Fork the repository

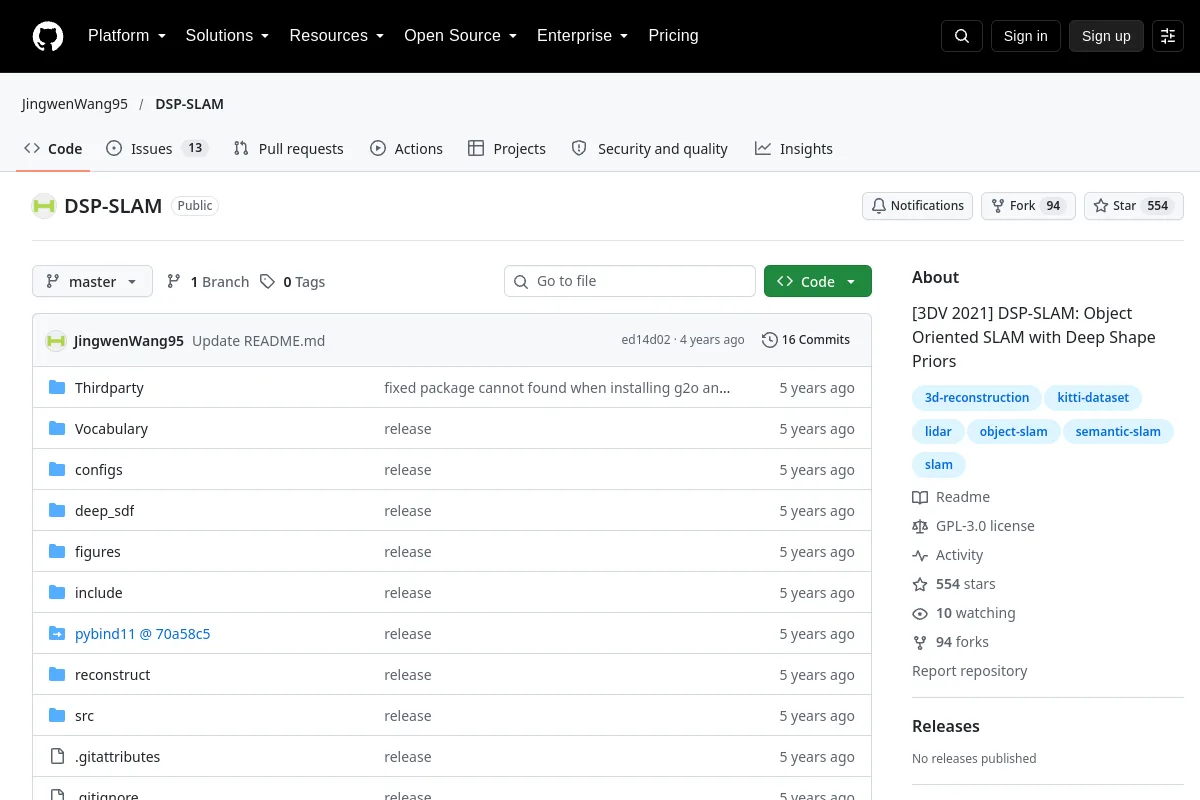1028,206
